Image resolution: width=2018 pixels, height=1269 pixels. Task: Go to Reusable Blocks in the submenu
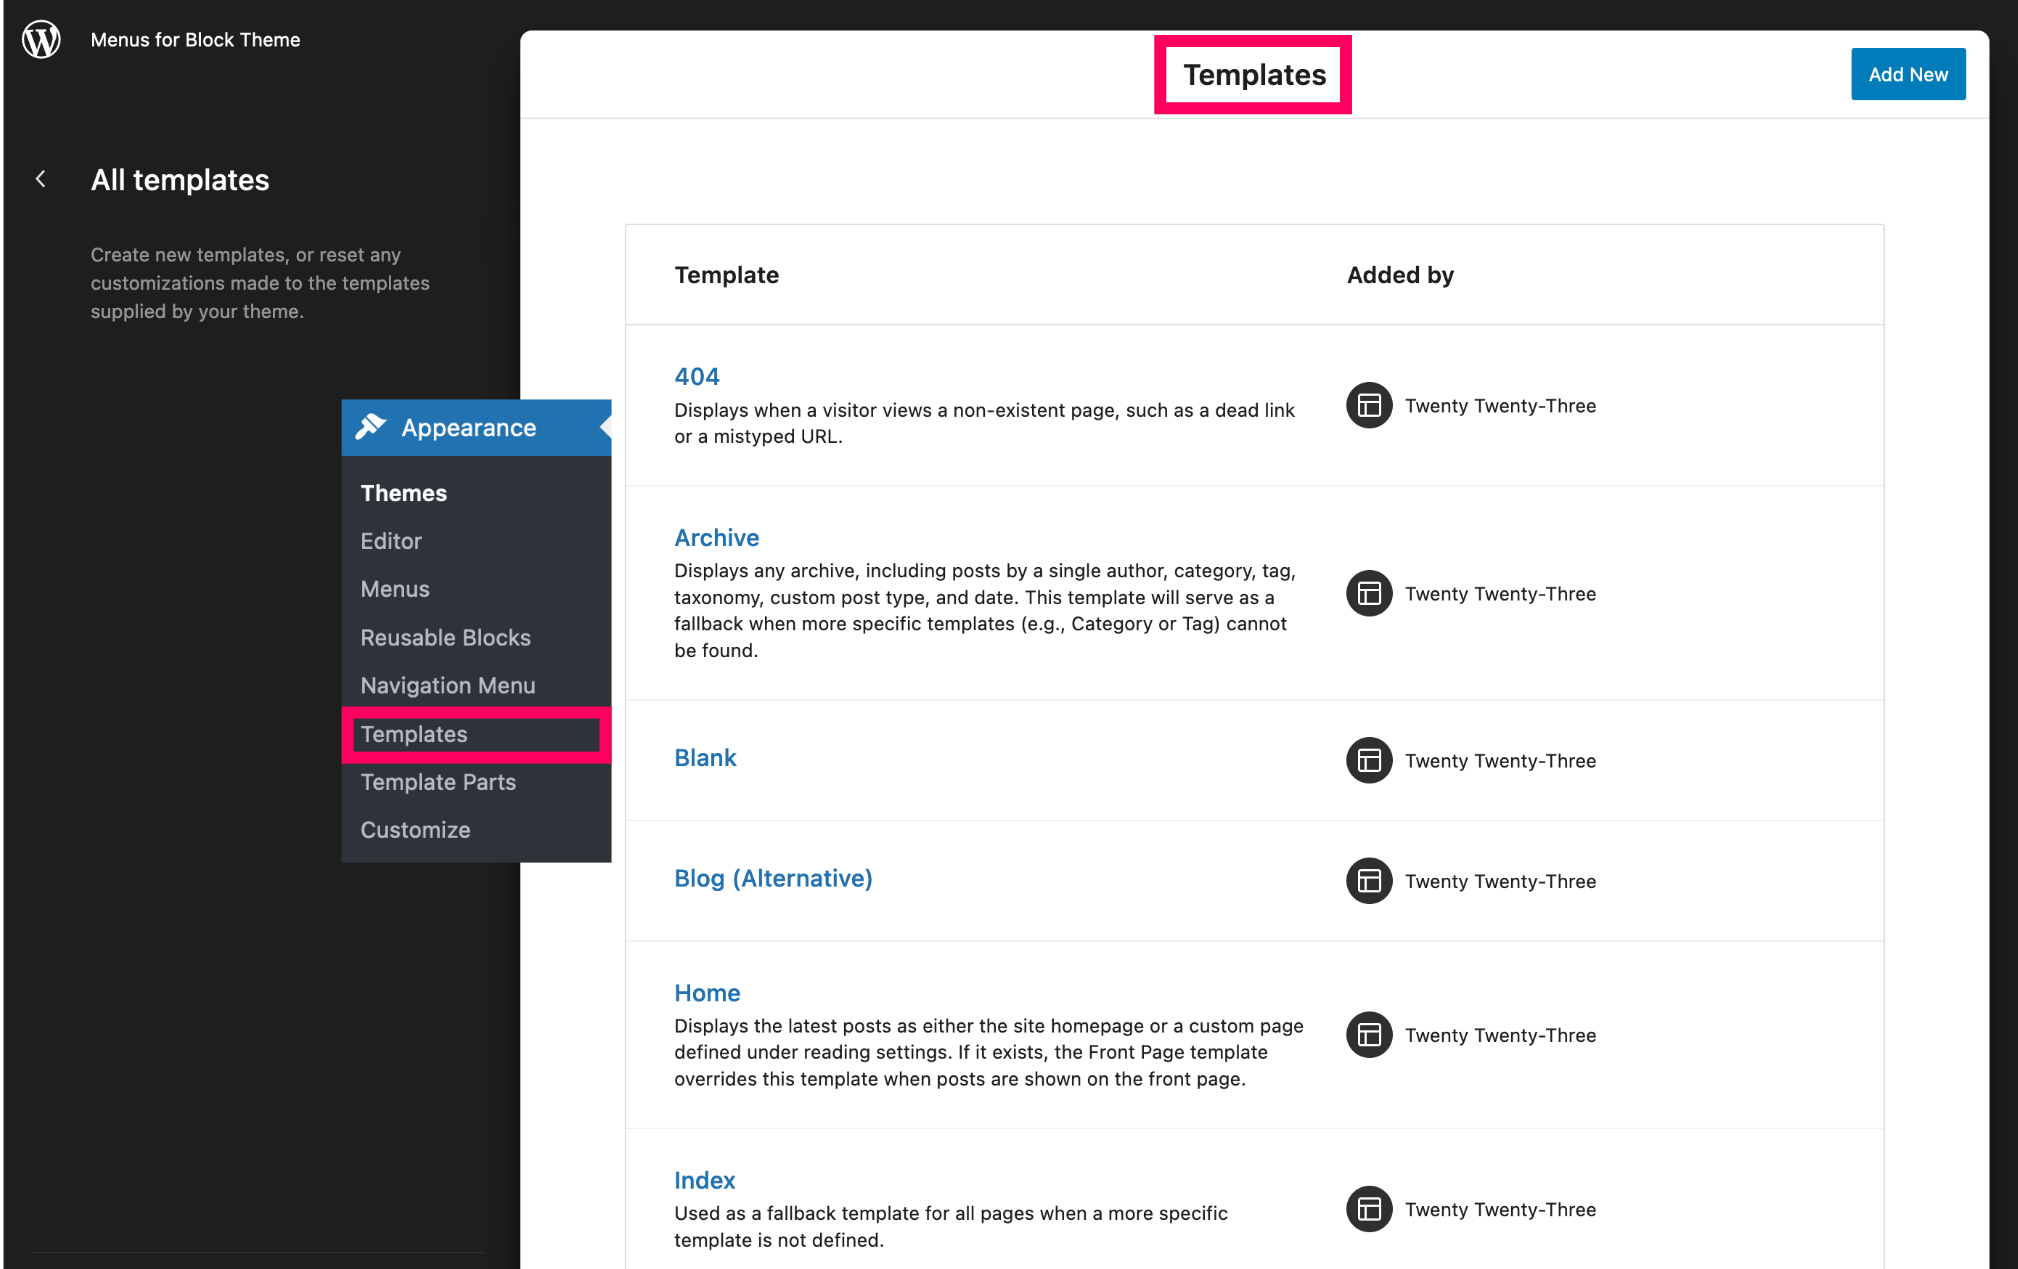[x=445, y=638]
